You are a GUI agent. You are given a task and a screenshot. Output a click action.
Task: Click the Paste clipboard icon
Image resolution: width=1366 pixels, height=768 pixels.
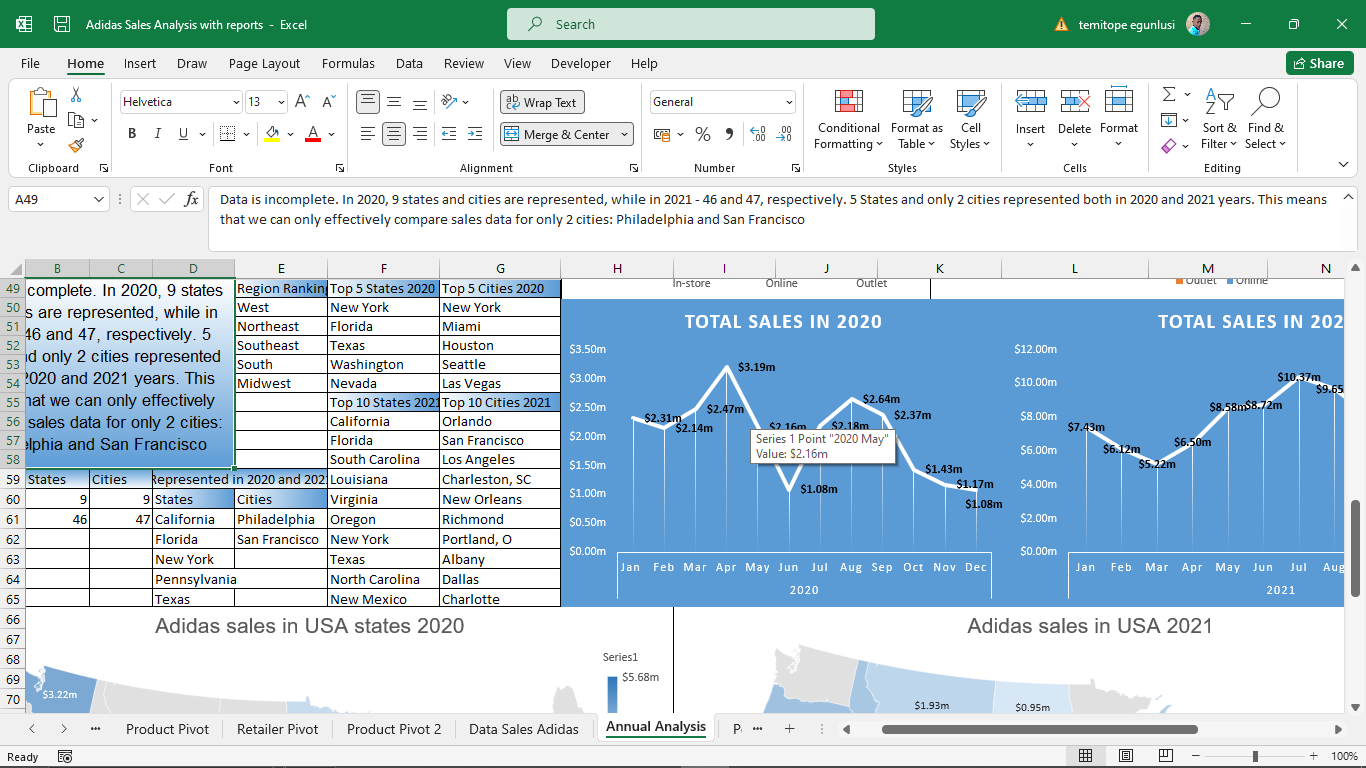[x=42, y=103]
